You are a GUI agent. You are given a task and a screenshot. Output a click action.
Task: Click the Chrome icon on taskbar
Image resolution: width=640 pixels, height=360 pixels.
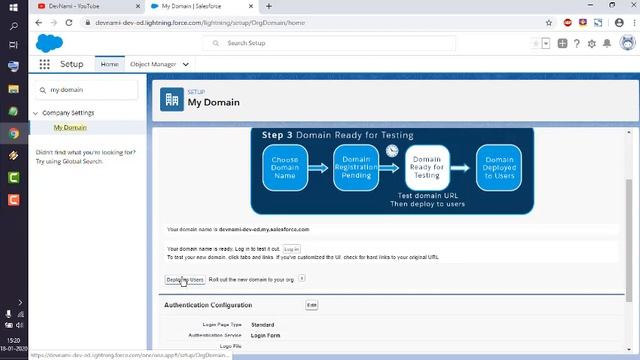(x=13, y=134)
